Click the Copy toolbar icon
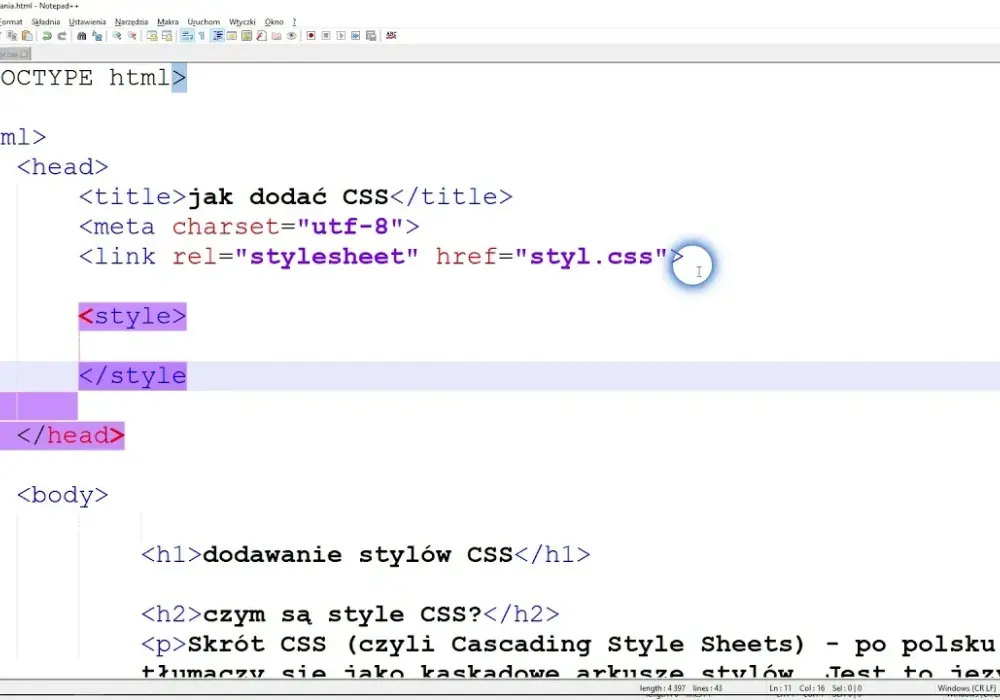 [12, 36]
